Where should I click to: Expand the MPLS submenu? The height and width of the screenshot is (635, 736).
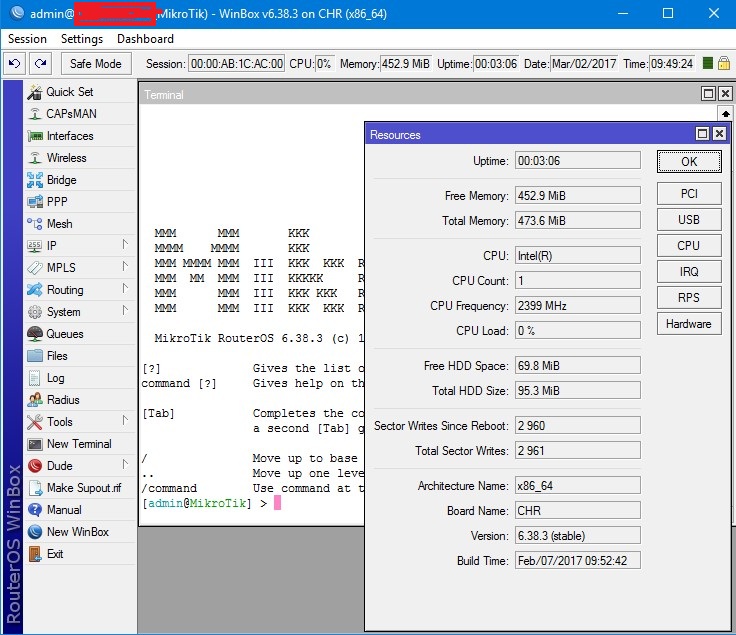click(125, 267)
